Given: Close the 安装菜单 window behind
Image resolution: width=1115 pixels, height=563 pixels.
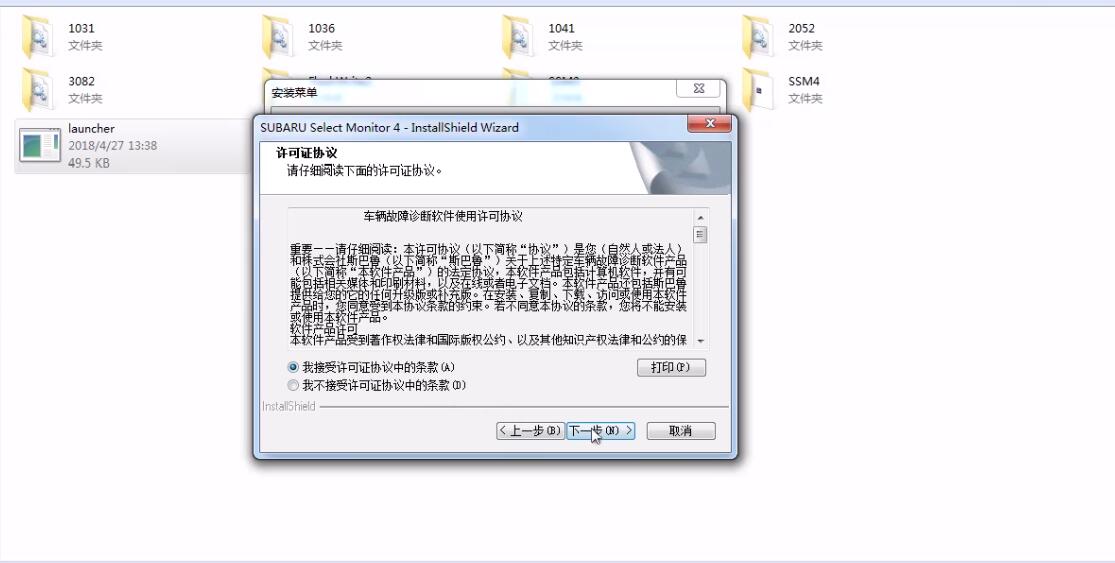Looking at the screenshot, I should tap(698, 89).
